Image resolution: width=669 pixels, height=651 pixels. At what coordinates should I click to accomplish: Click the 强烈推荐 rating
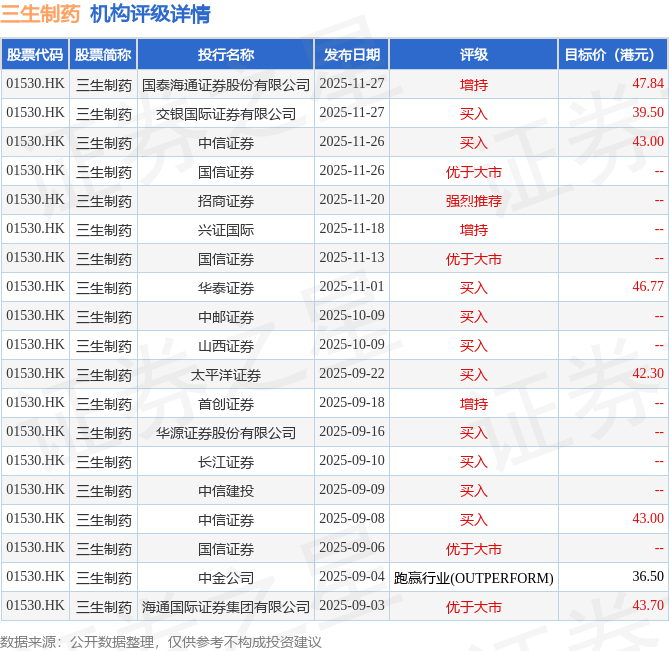click(x=474, y=201)
